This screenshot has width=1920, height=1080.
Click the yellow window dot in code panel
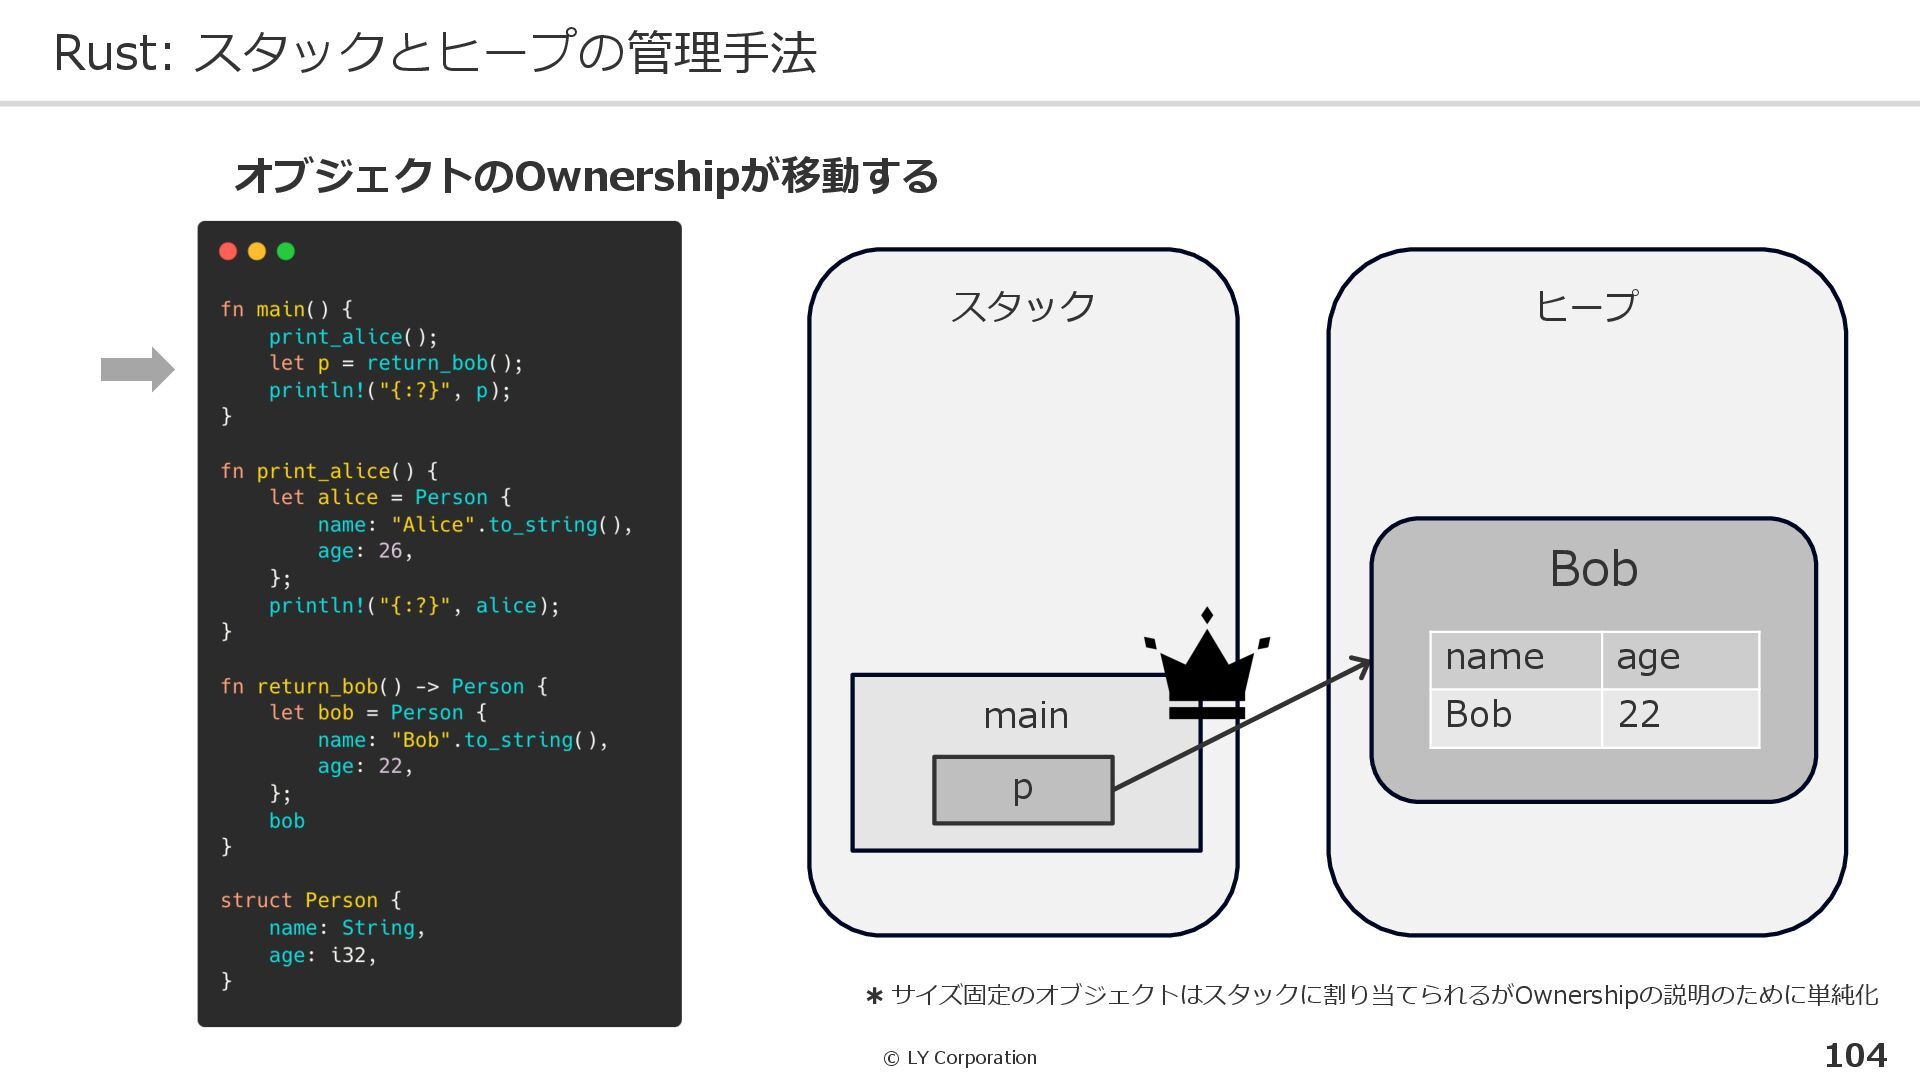pyautogui.click(x=257, y=251)
